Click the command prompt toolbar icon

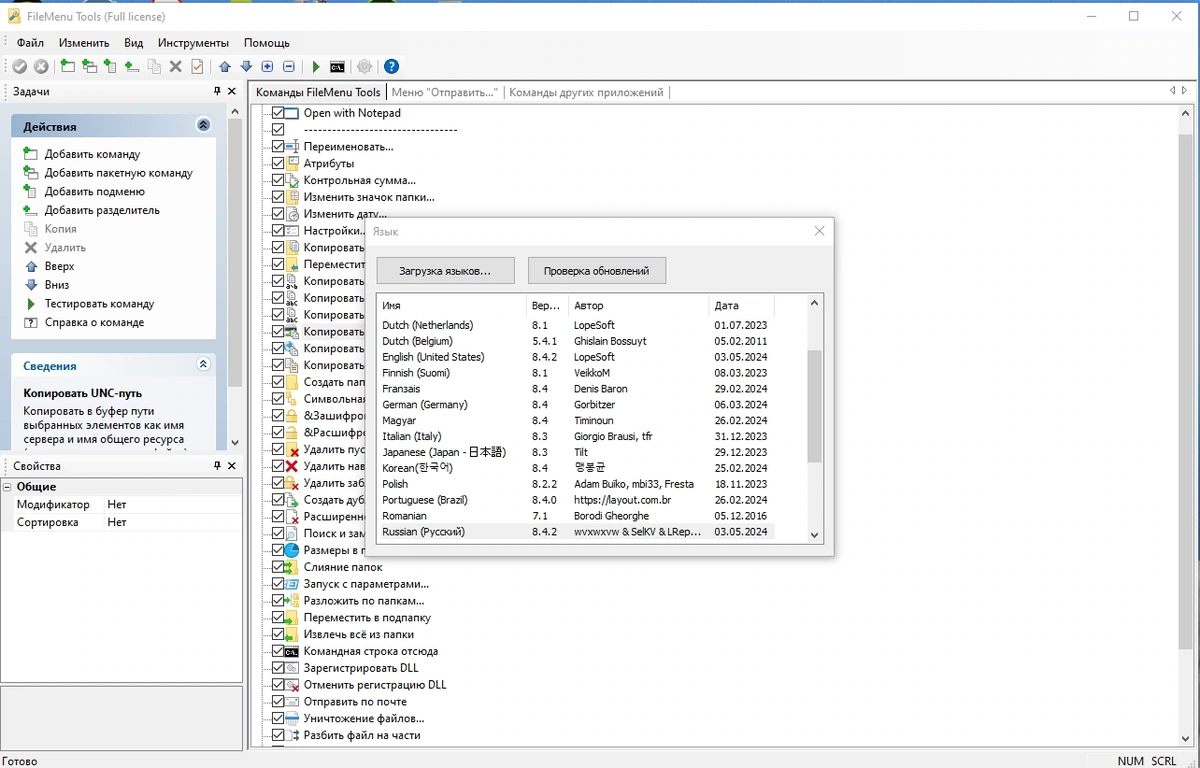click(x=338, y=67)
